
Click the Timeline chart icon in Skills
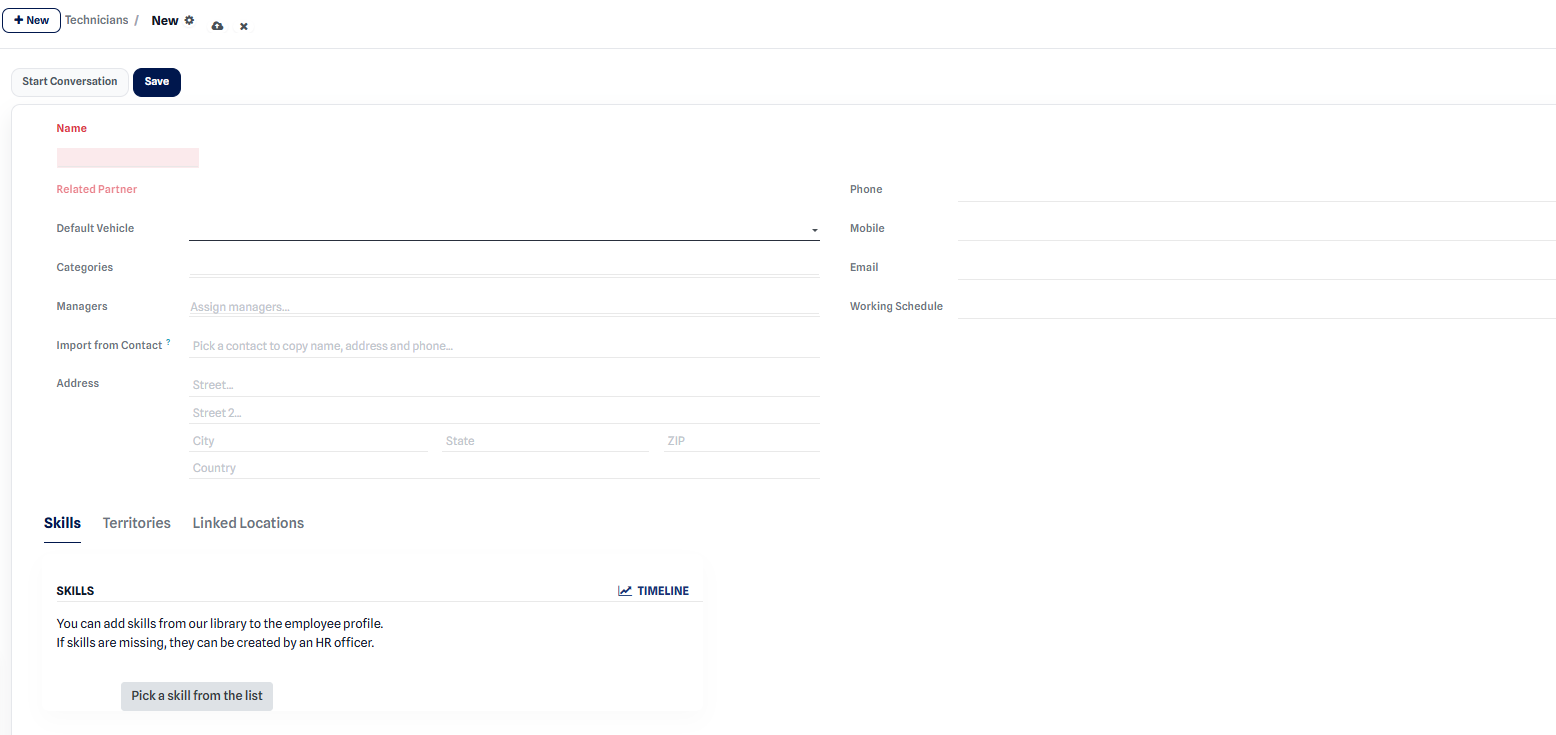(625, 591)
